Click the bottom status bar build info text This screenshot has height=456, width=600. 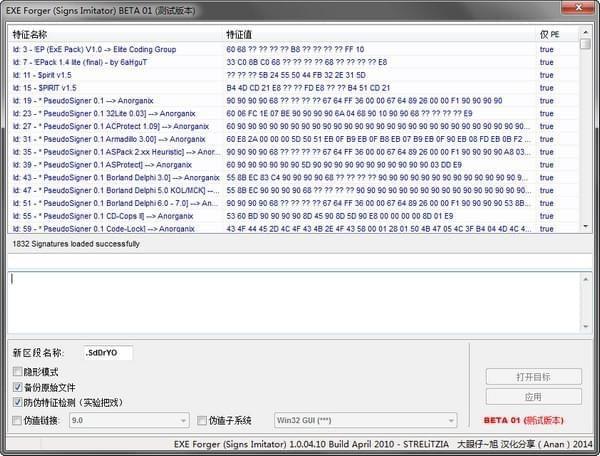[383, 444]
